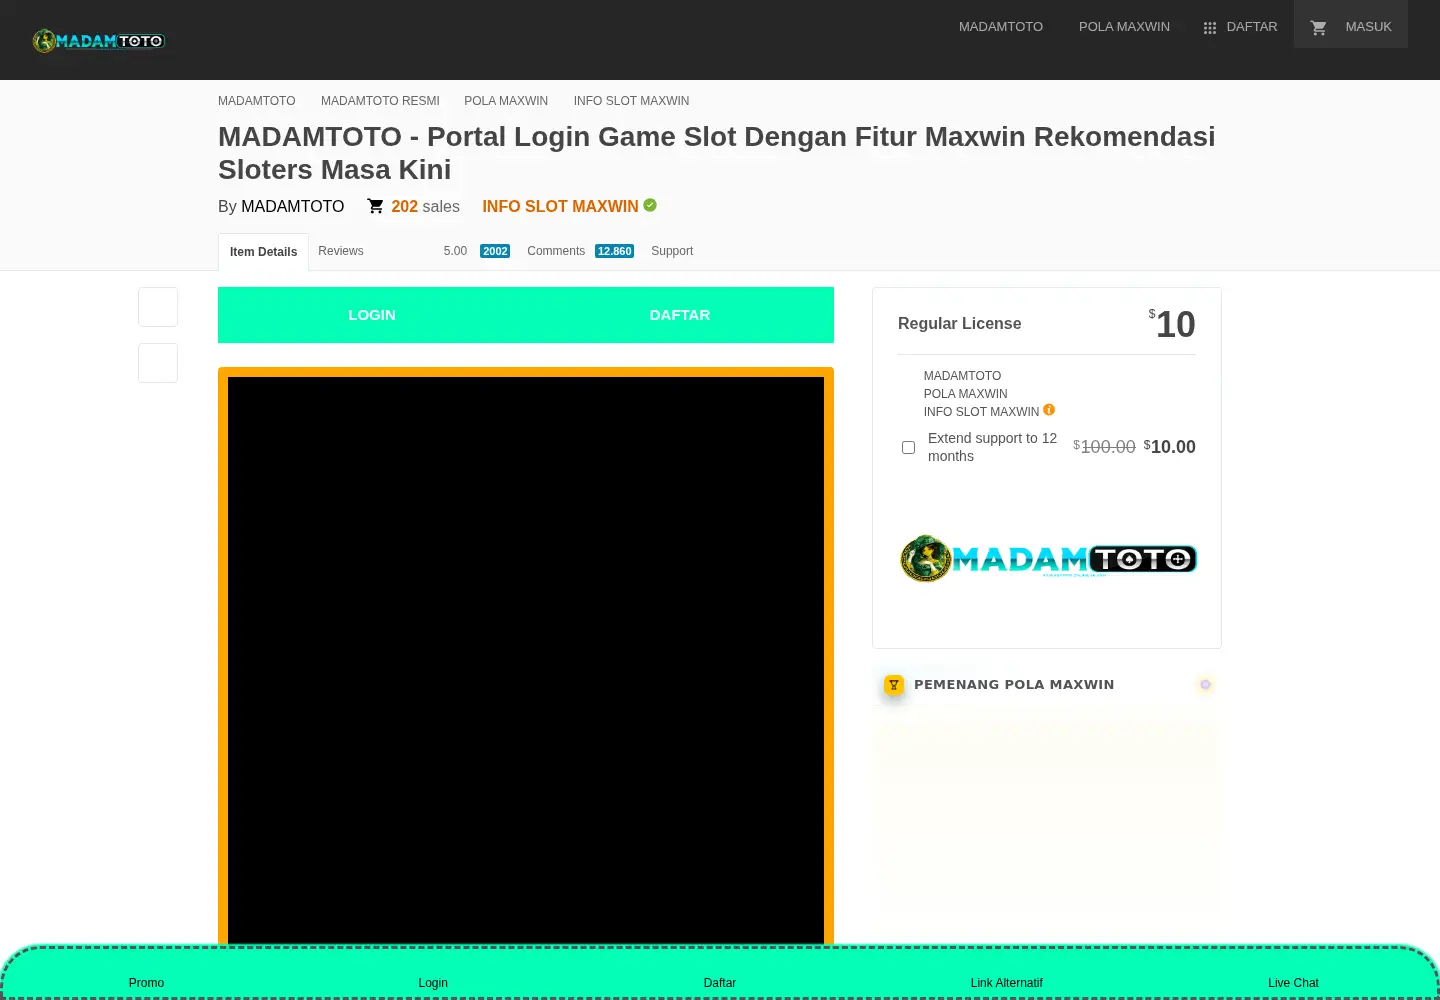
Task: Open the Support tab
Action: [672, 251]
